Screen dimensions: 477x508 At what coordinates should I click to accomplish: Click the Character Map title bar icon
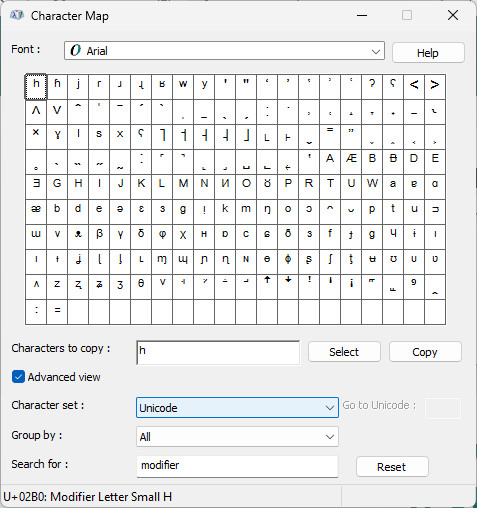click(x=17, y=15)
